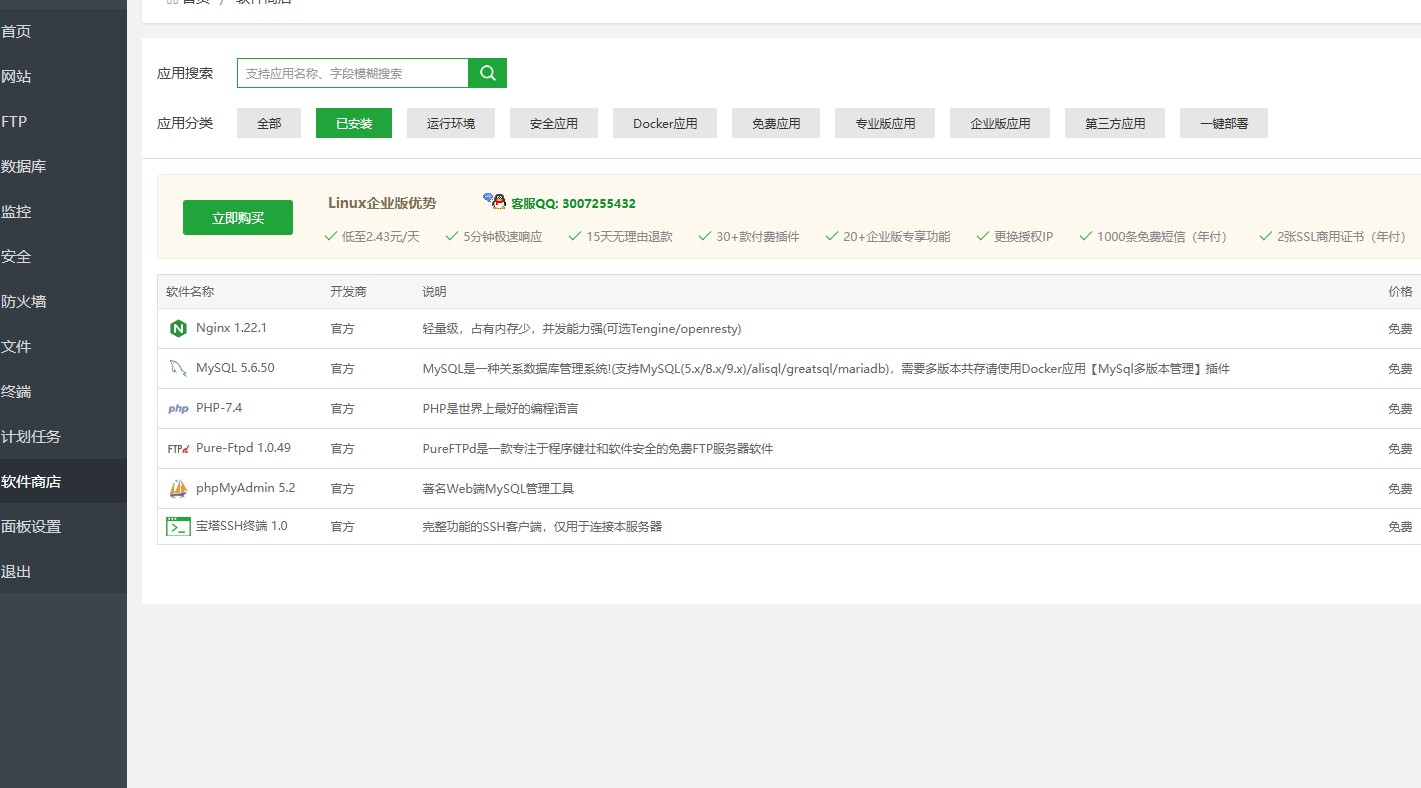This screenshot has height=788, width=1421.
Task: Click the 价格 column header
Action: coord(1400,292)
